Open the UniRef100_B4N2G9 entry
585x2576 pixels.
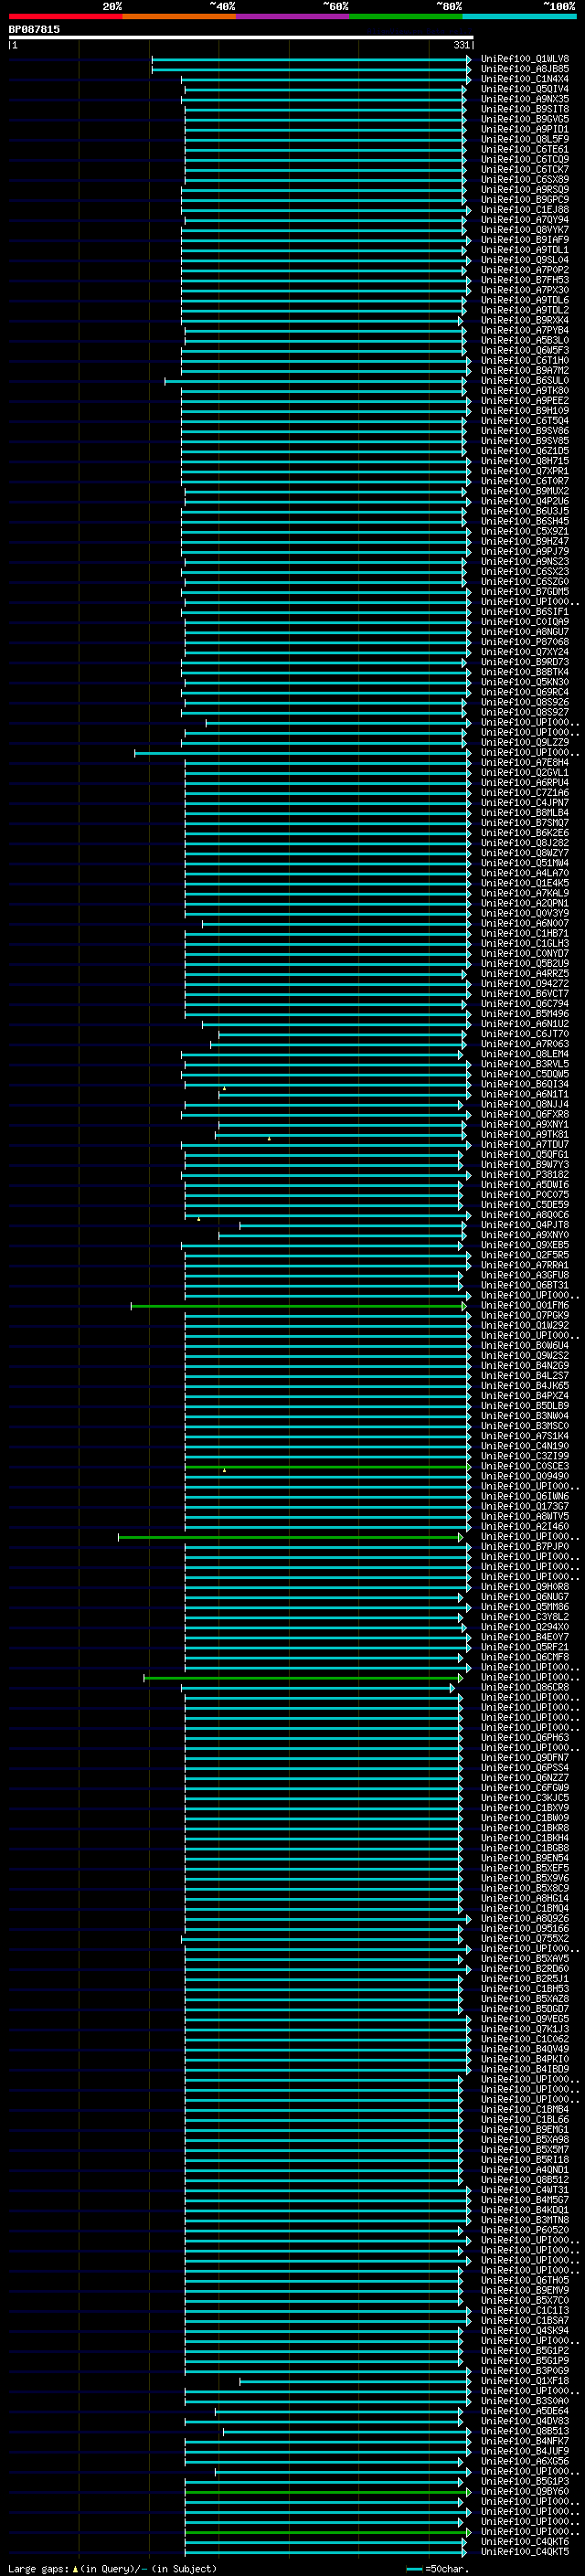(x=524, y=1365)
